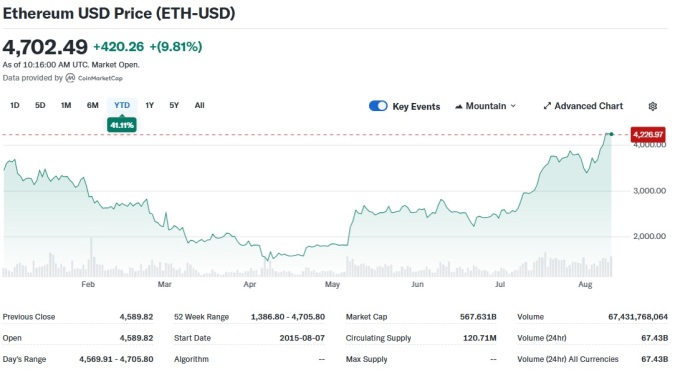
Task: Click the Day's Range value 4,569.91 - 4,705.80
Action: (x=116, y=359)
